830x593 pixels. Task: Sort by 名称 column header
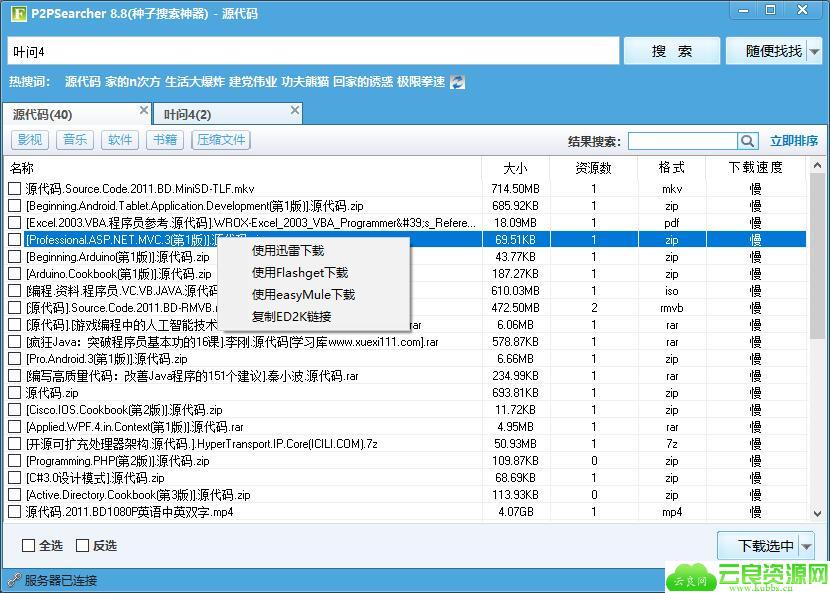[x=243, y=168]
